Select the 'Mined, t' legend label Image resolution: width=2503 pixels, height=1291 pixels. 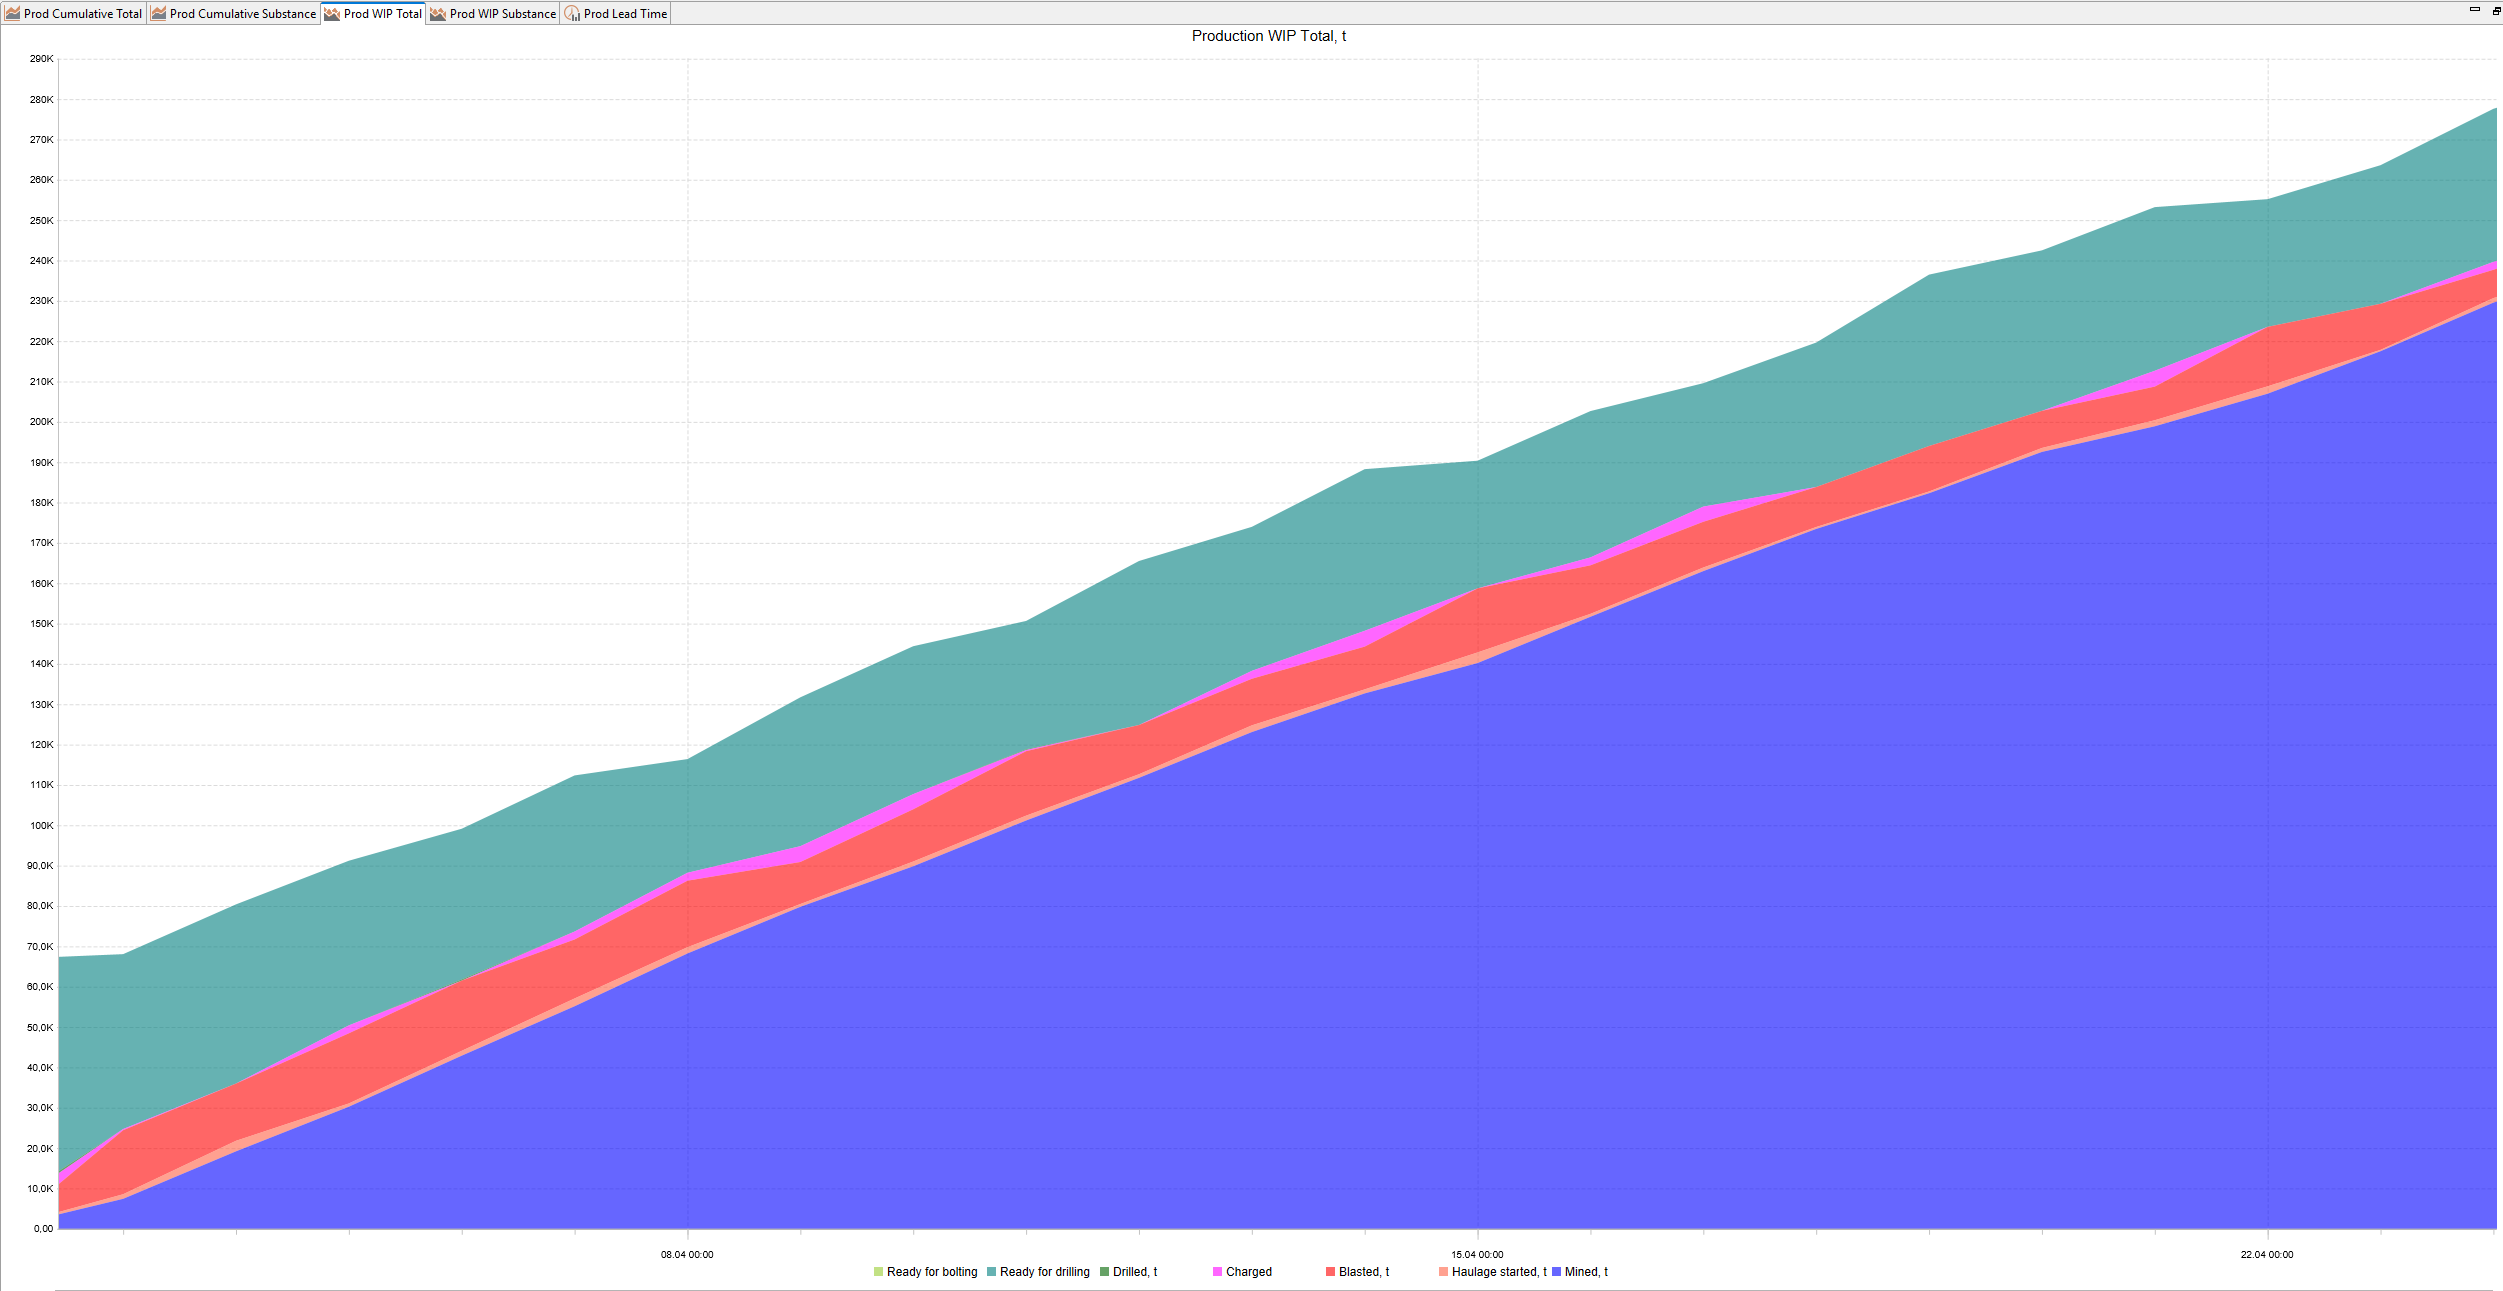[x=1586, y=1272]
